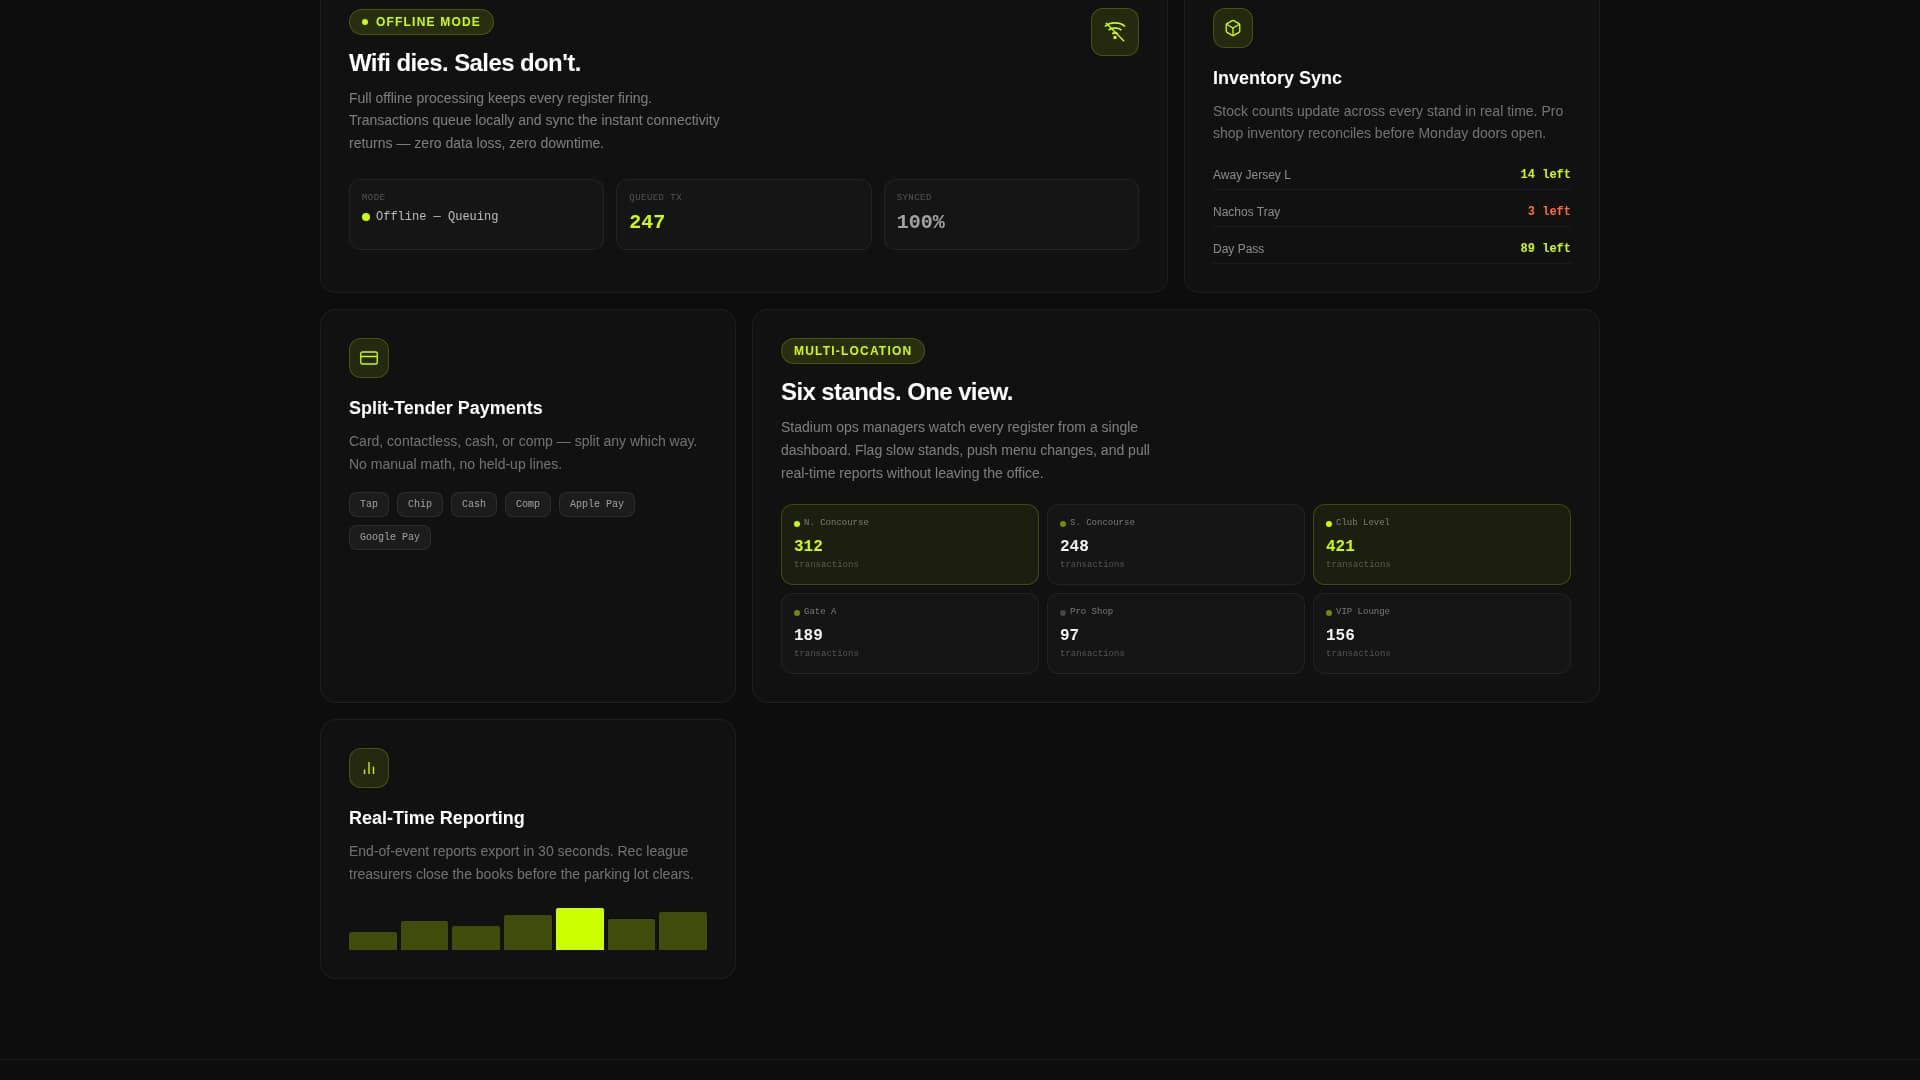
Task: Open the Gate A stand card
Action: coord(910,634)
